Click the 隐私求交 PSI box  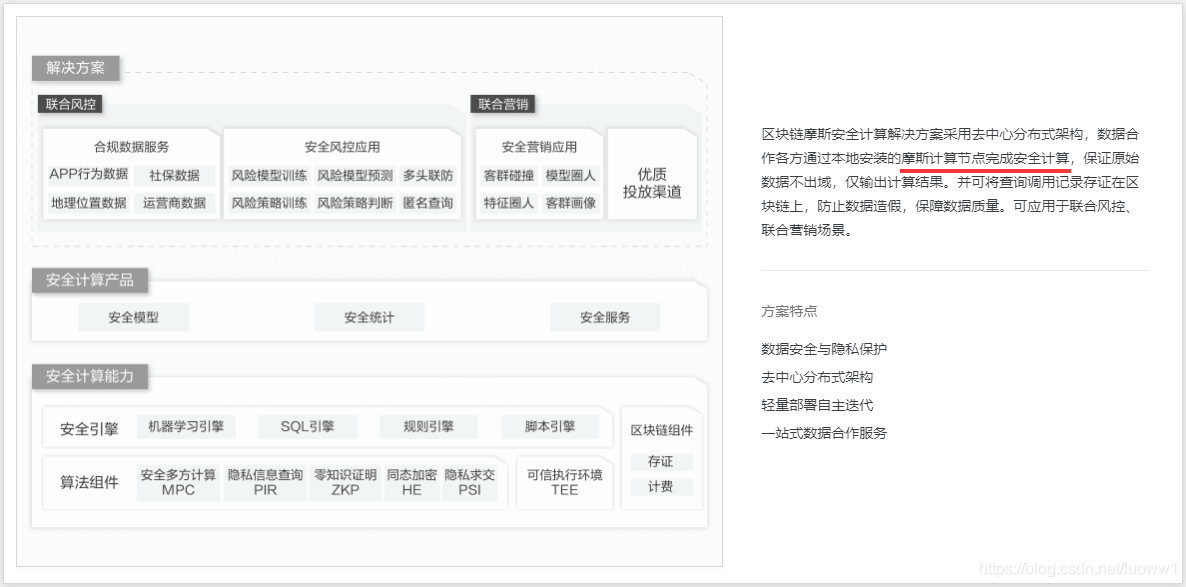pos(470,483)
